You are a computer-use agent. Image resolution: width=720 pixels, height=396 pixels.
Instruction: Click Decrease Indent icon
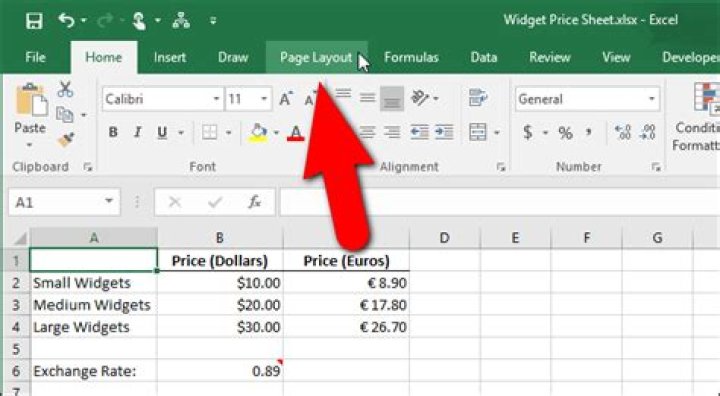click(419, 133)
